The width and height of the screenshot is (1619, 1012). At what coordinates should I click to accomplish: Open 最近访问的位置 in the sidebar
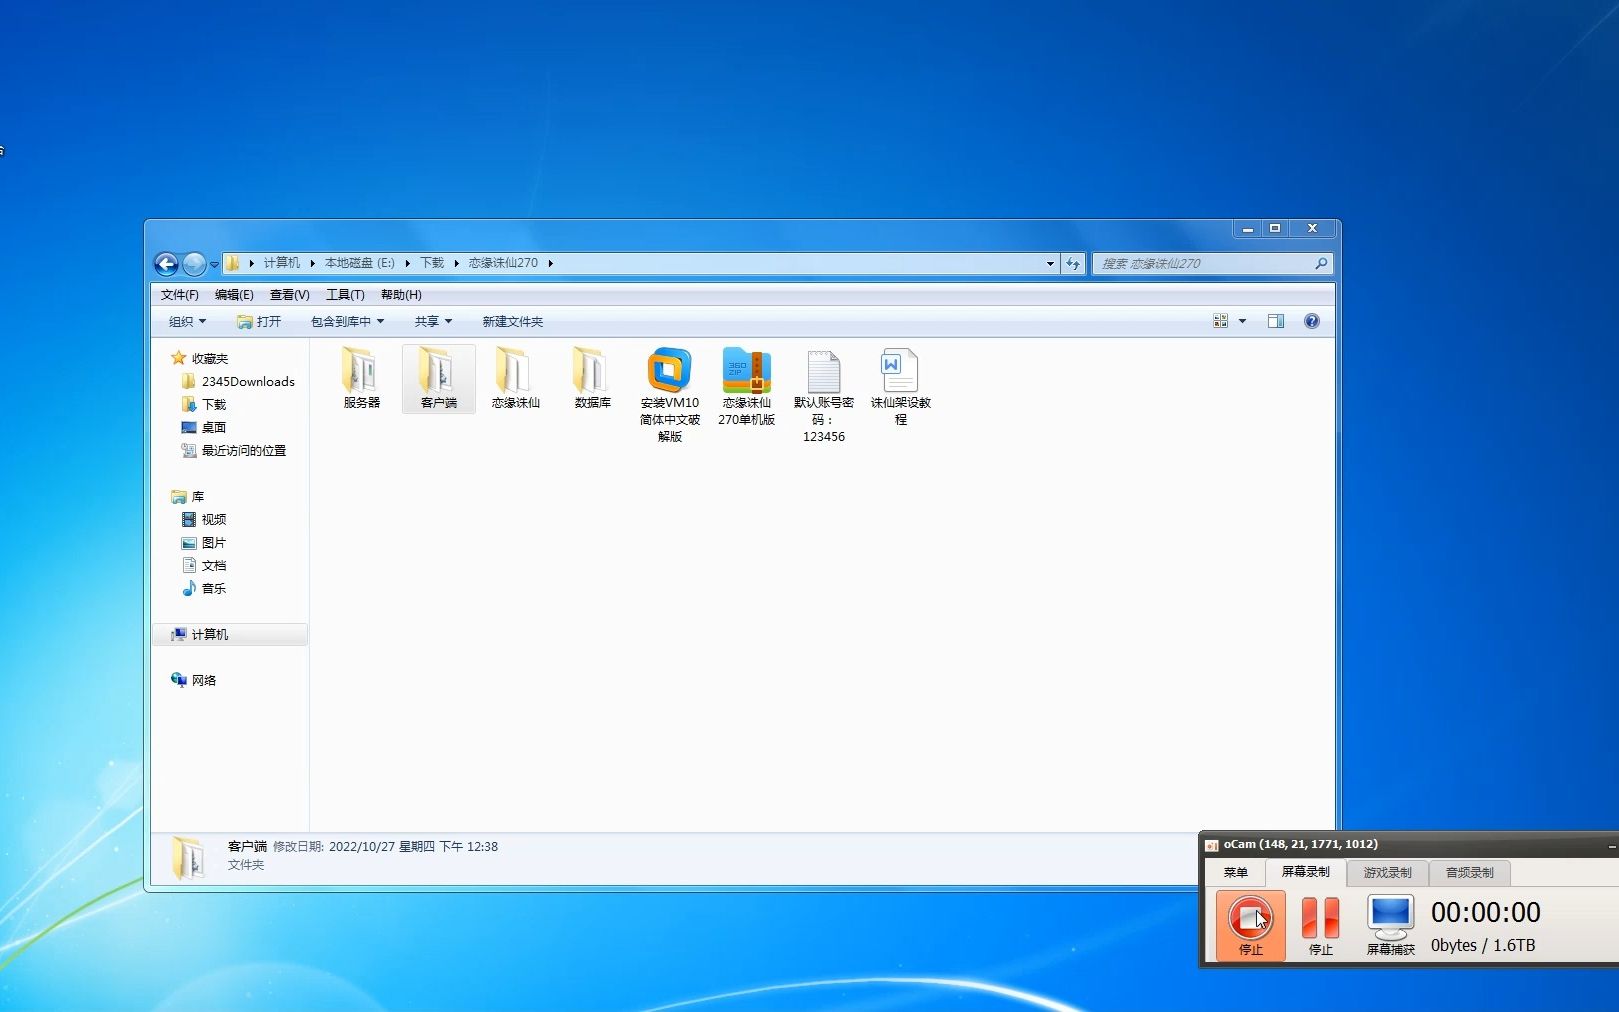coord(234,450)
